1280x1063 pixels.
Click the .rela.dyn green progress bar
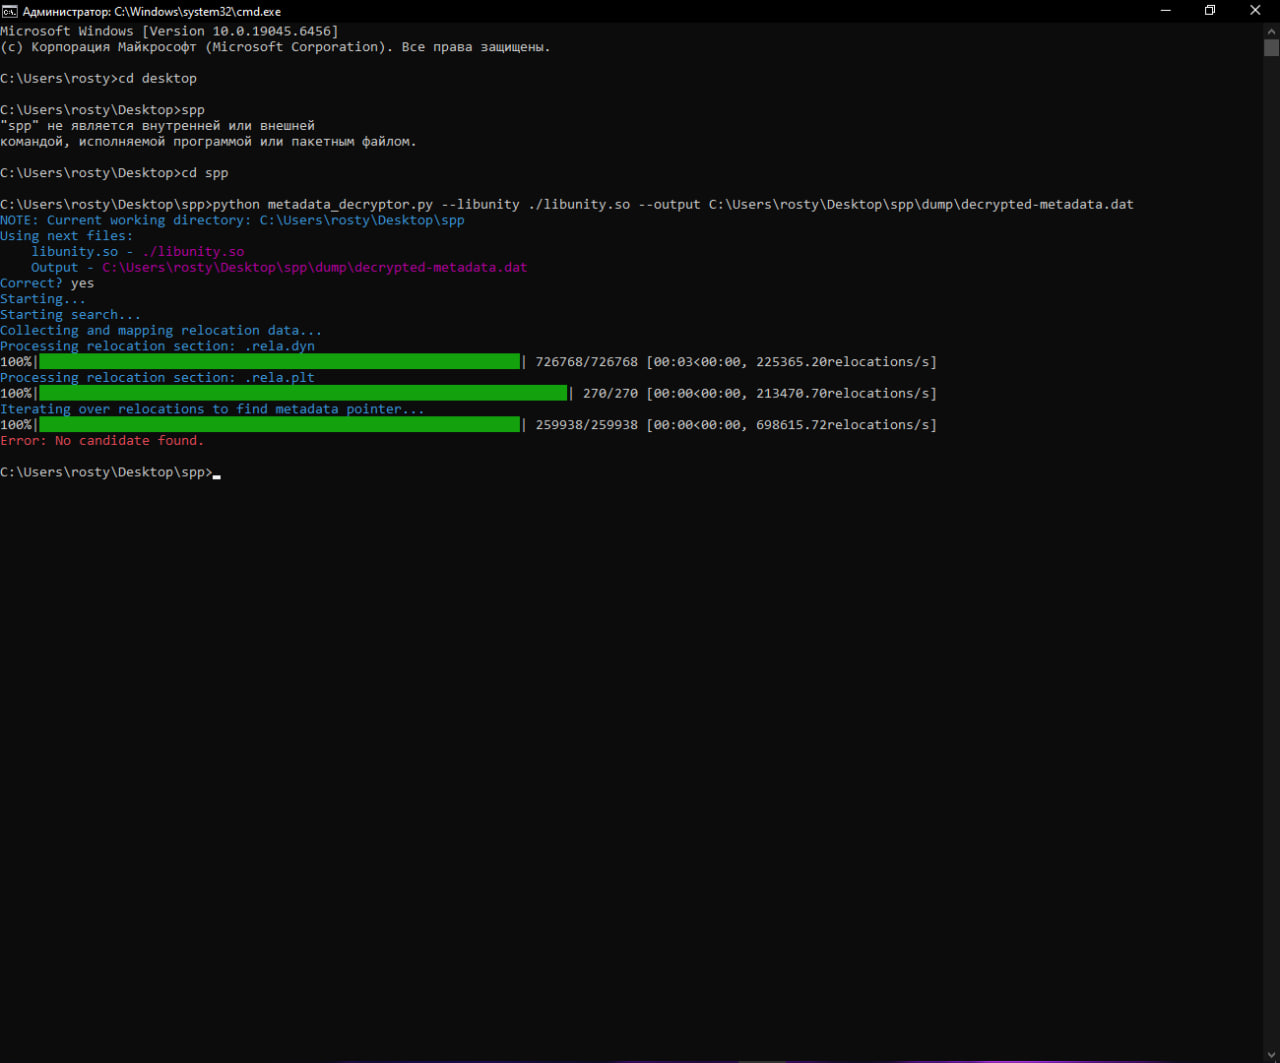pos(279,362)
